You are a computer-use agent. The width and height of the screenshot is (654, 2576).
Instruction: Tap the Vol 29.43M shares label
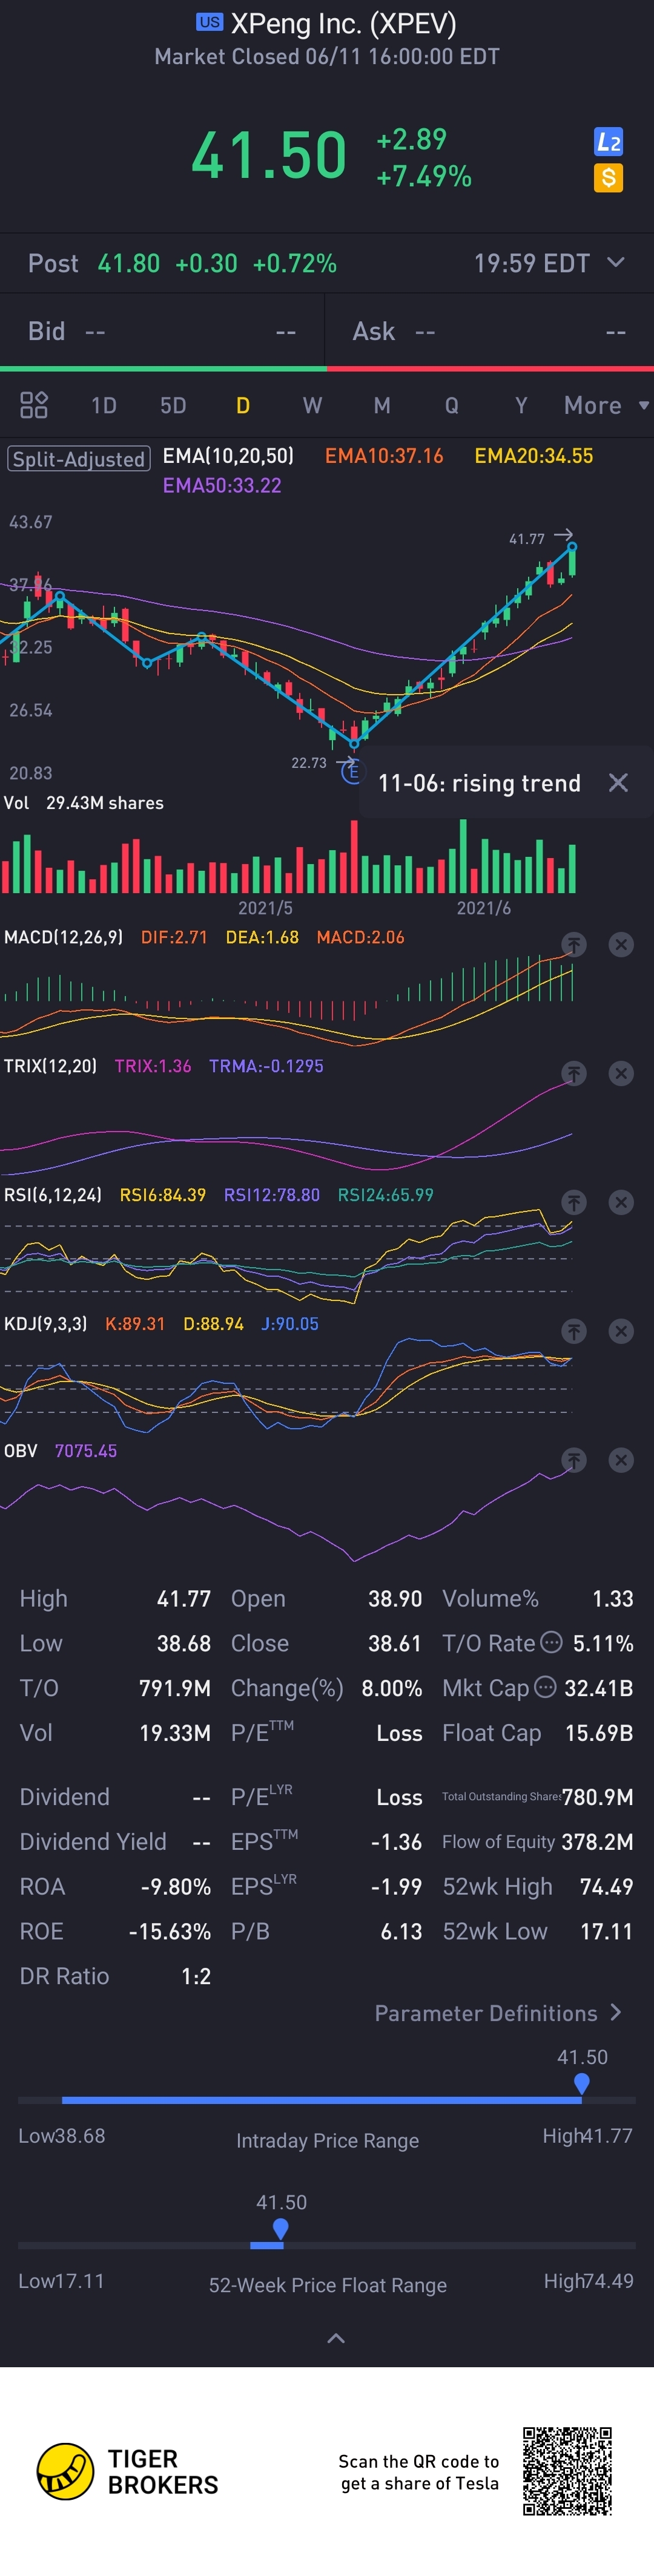click(x=83, y=803)
